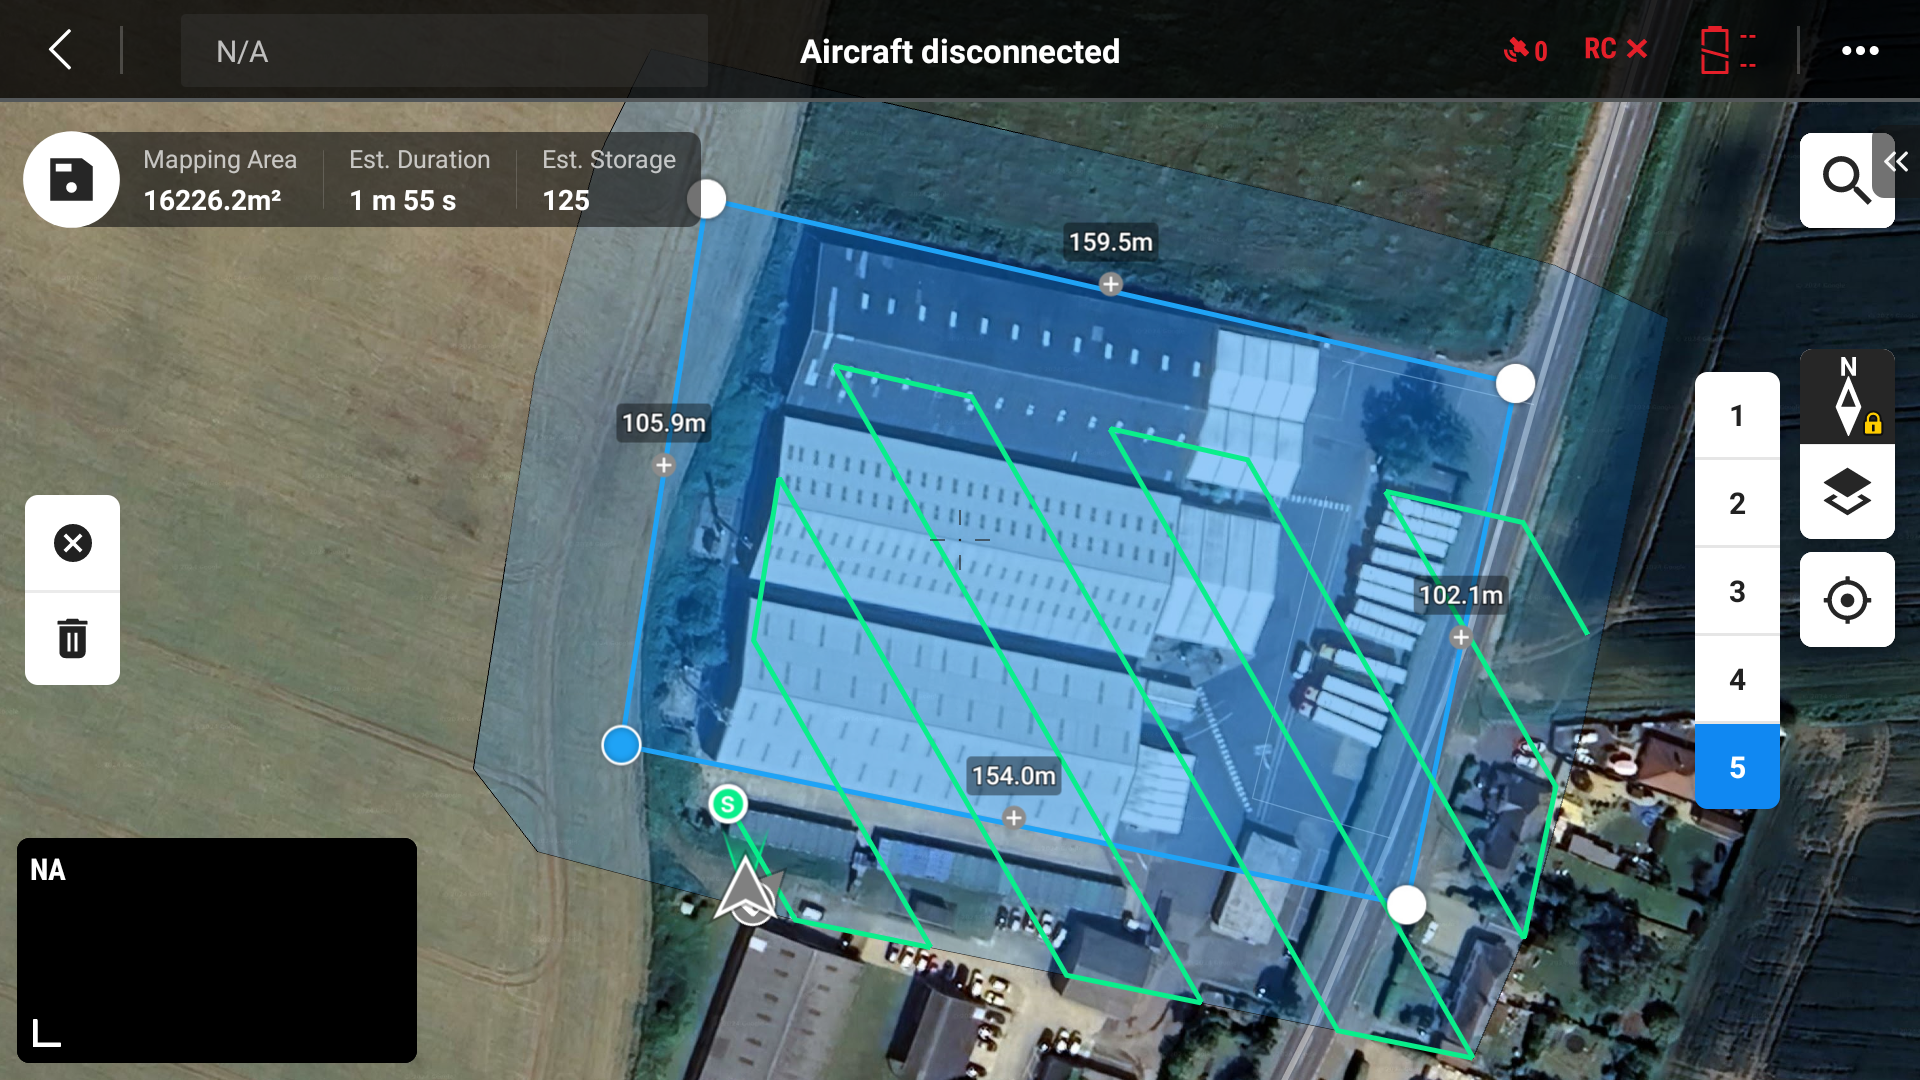Open the three-dot more menu
This screenshot has height=1080, width=1920.
[1860, 51]
